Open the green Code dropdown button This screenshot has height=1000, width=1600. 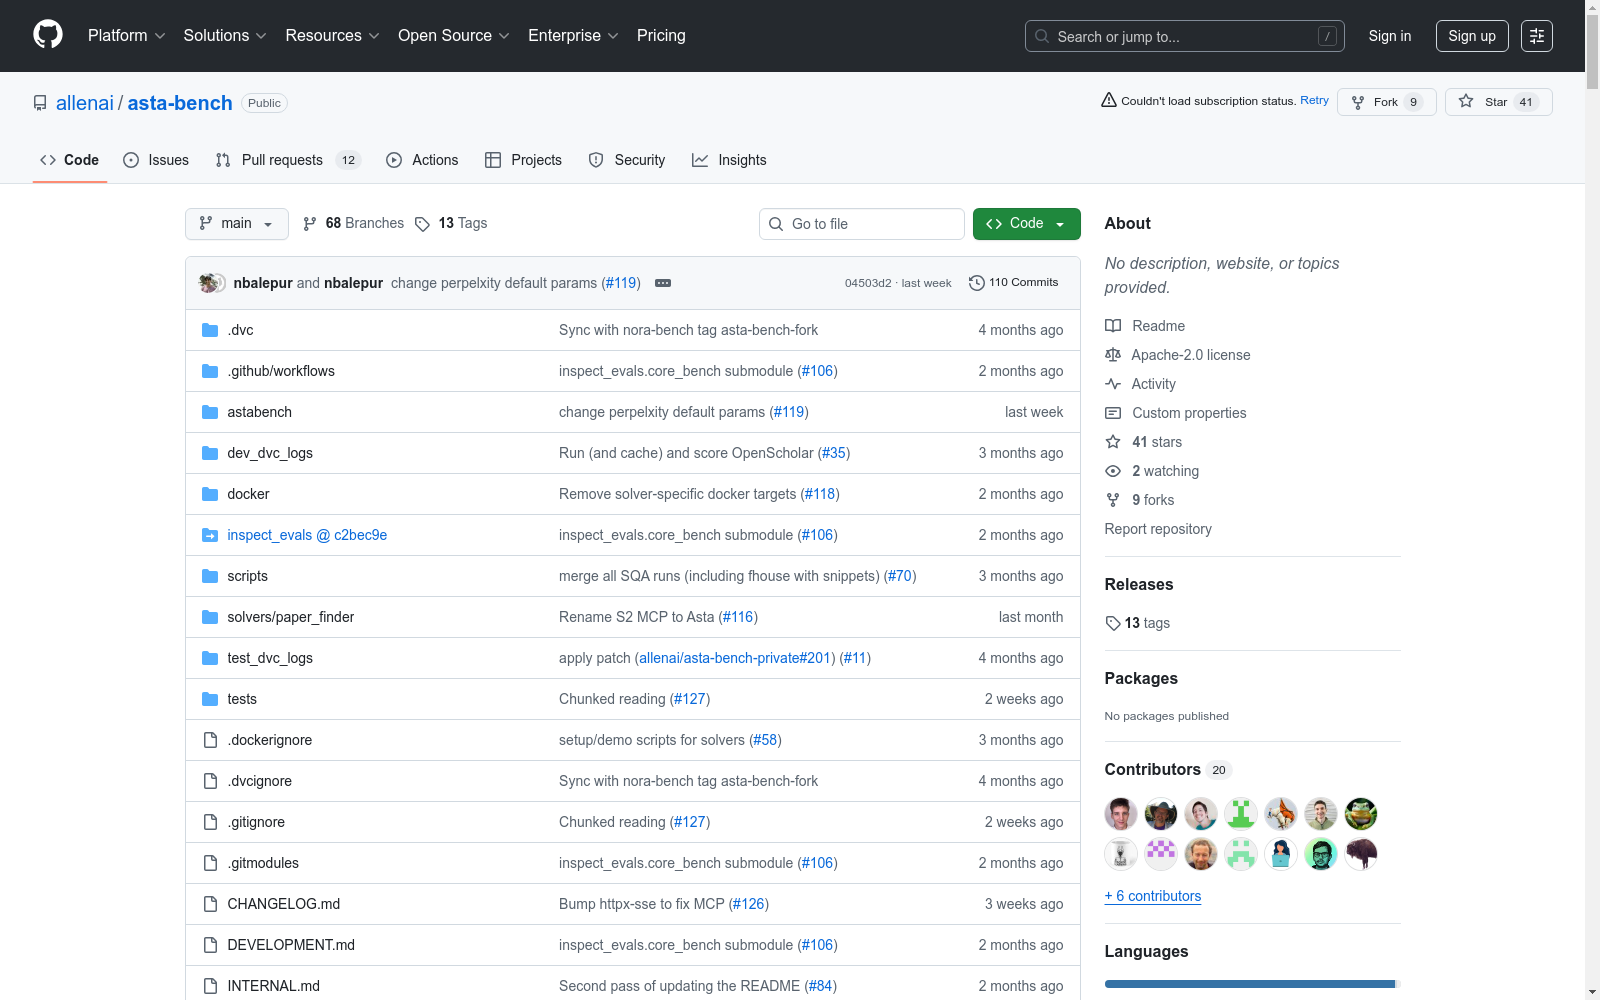(x=1026, y=224)
